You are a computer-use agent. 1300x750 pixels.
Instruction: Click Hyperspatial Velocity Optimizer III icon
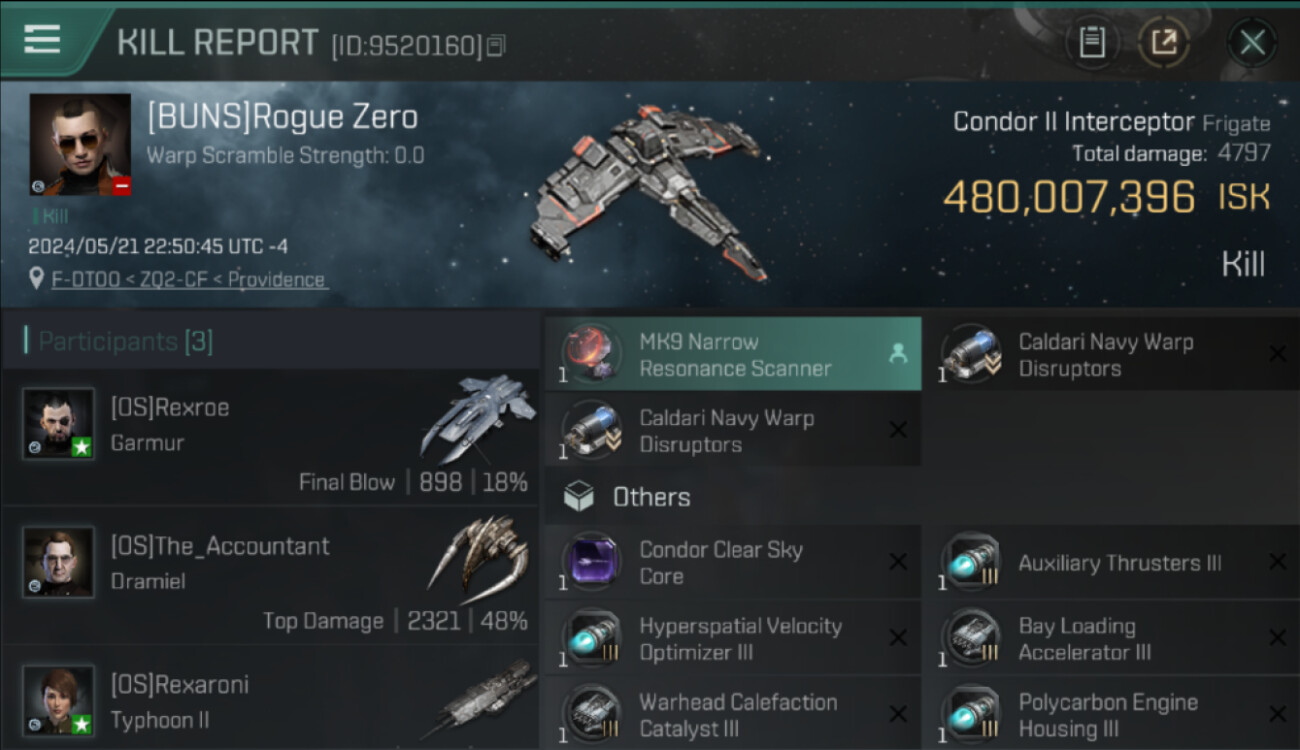(x=591, y=638)
